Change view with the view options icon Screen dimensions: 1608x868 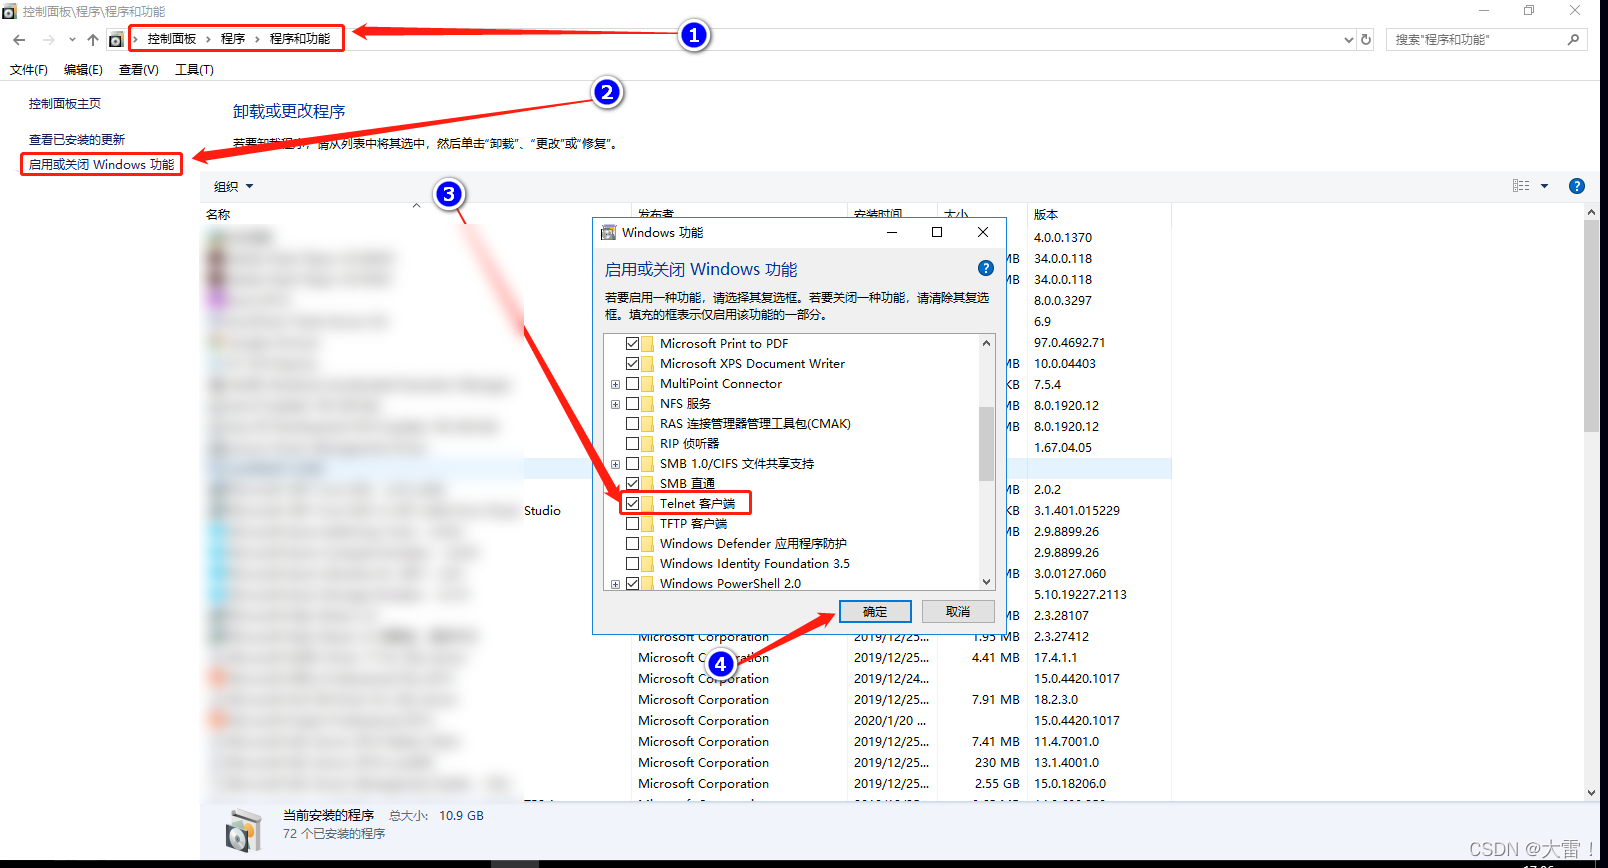(1521, 186)
